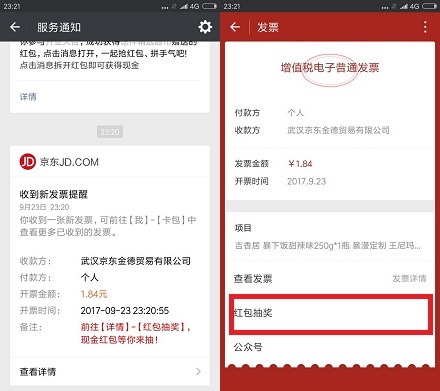Viewport: 440px width, 391px height.
Task: Tap 增值税电子普通发票 title
Action: click(x=330, y=68)
